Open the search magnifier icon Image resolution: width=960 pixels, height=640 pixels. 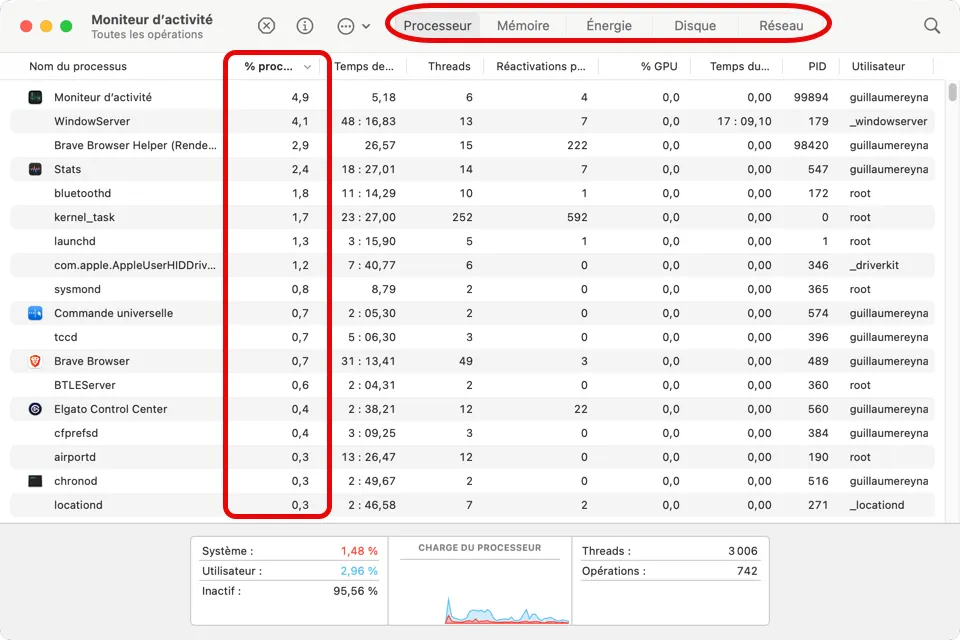click(x=932, y=26)
